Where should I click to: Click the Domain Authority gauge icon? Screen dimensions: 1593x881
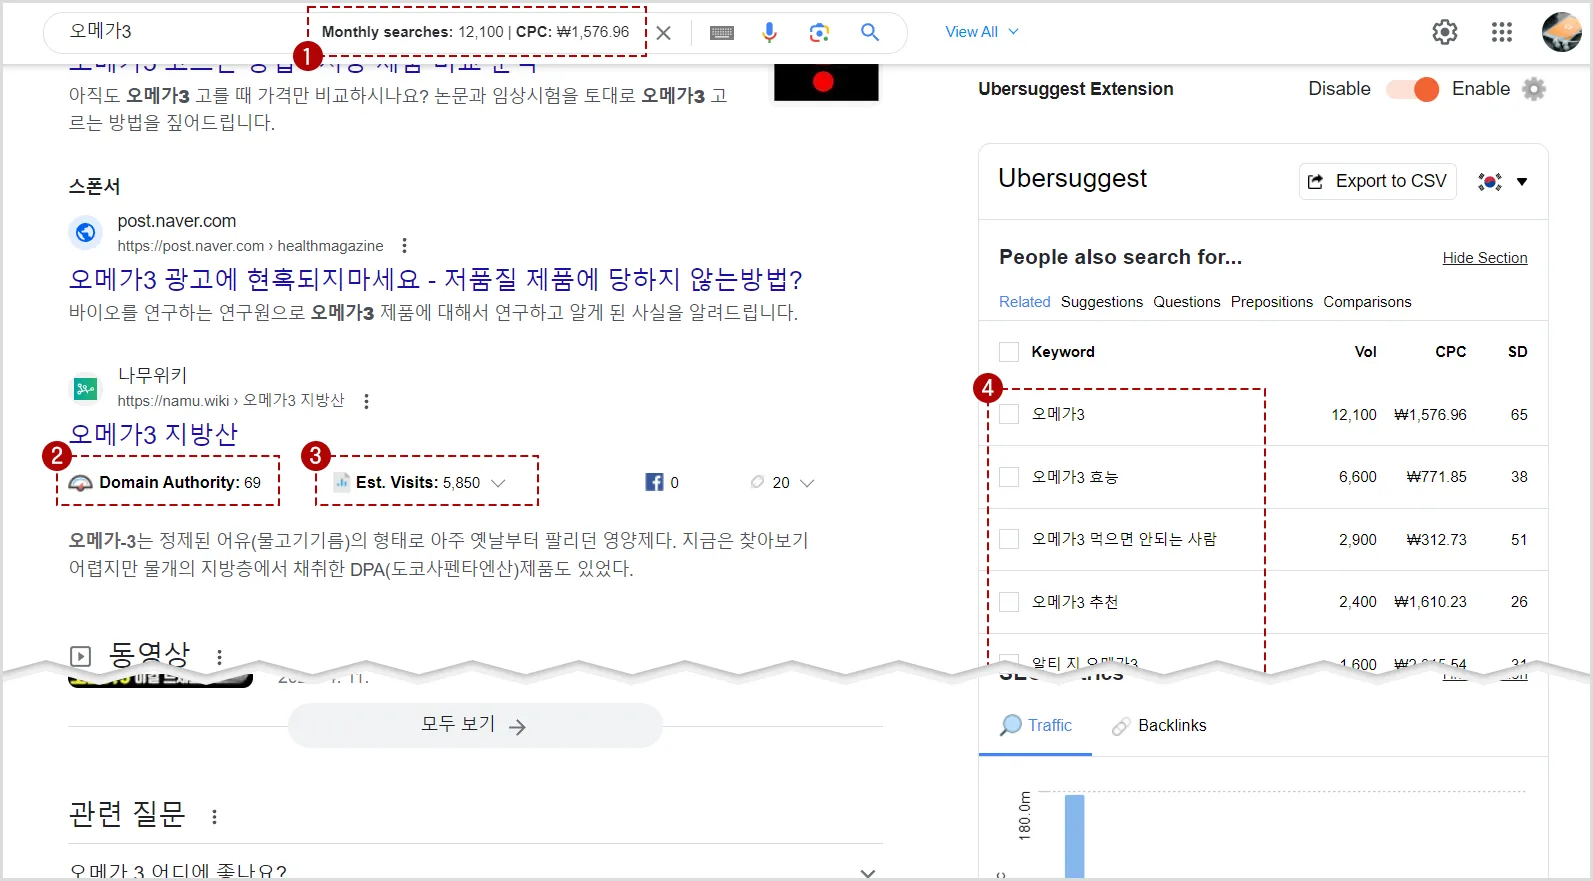click(80, 483)
